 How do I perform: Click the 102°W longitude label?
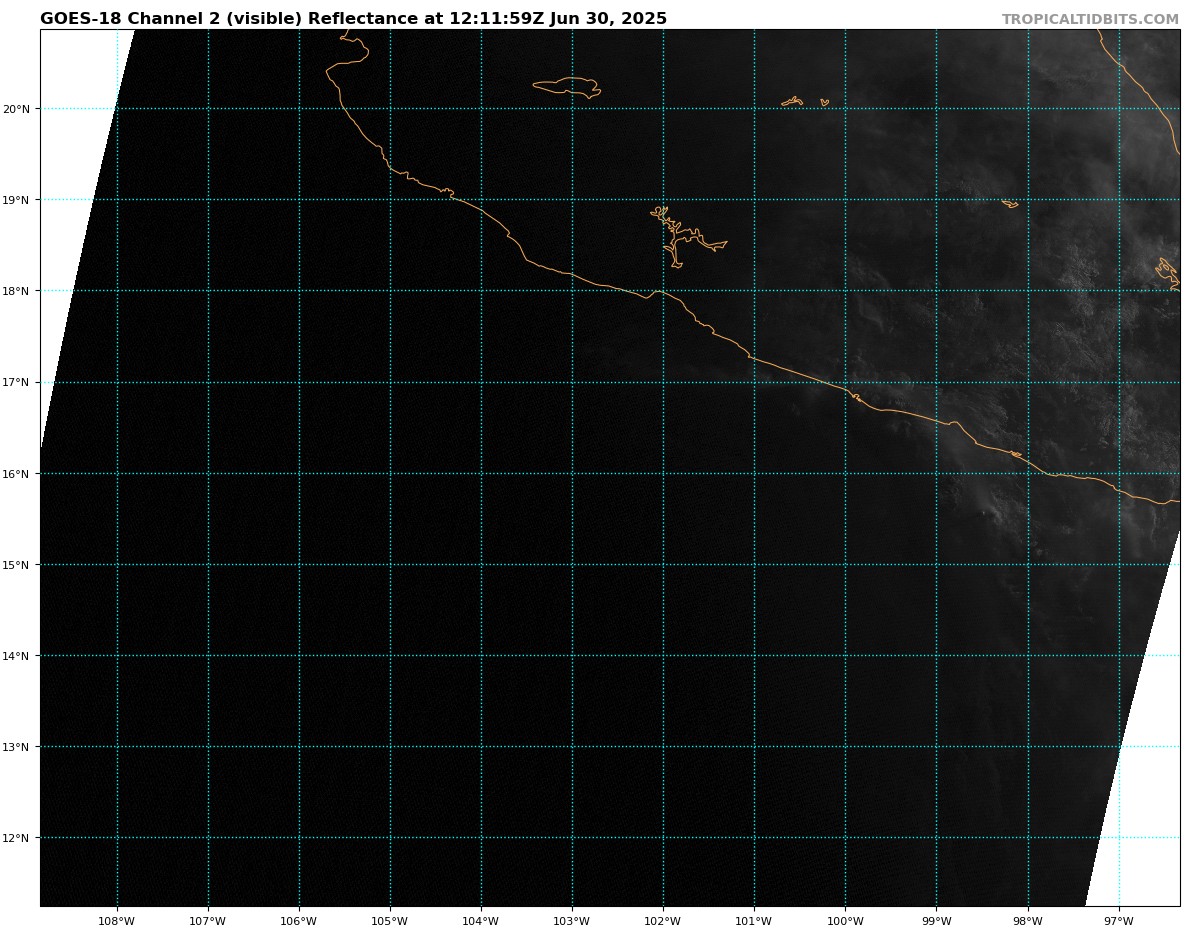pyautogui.click(x=663, y=921)
